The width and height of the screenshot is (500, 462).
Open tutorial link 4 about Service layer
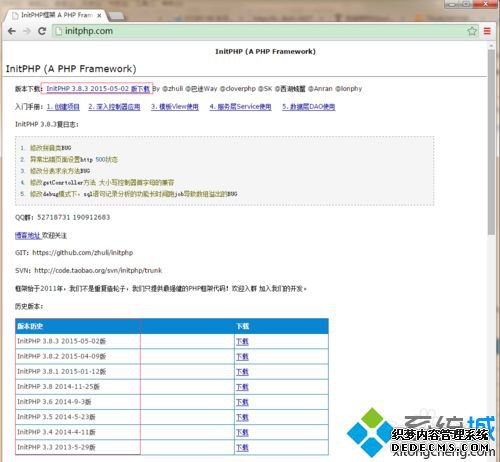[x=240, y=107]
